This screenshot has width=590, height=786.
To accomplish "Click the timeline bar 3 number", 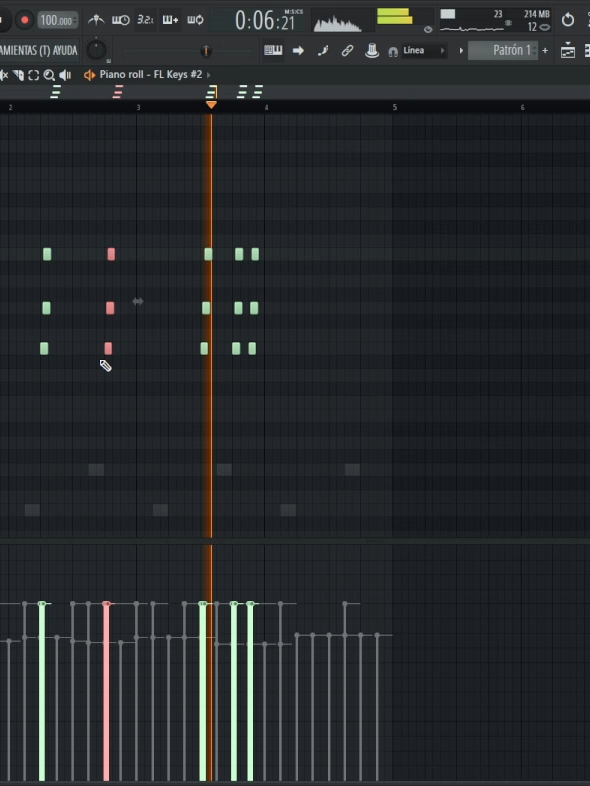I will click(138, 107).
